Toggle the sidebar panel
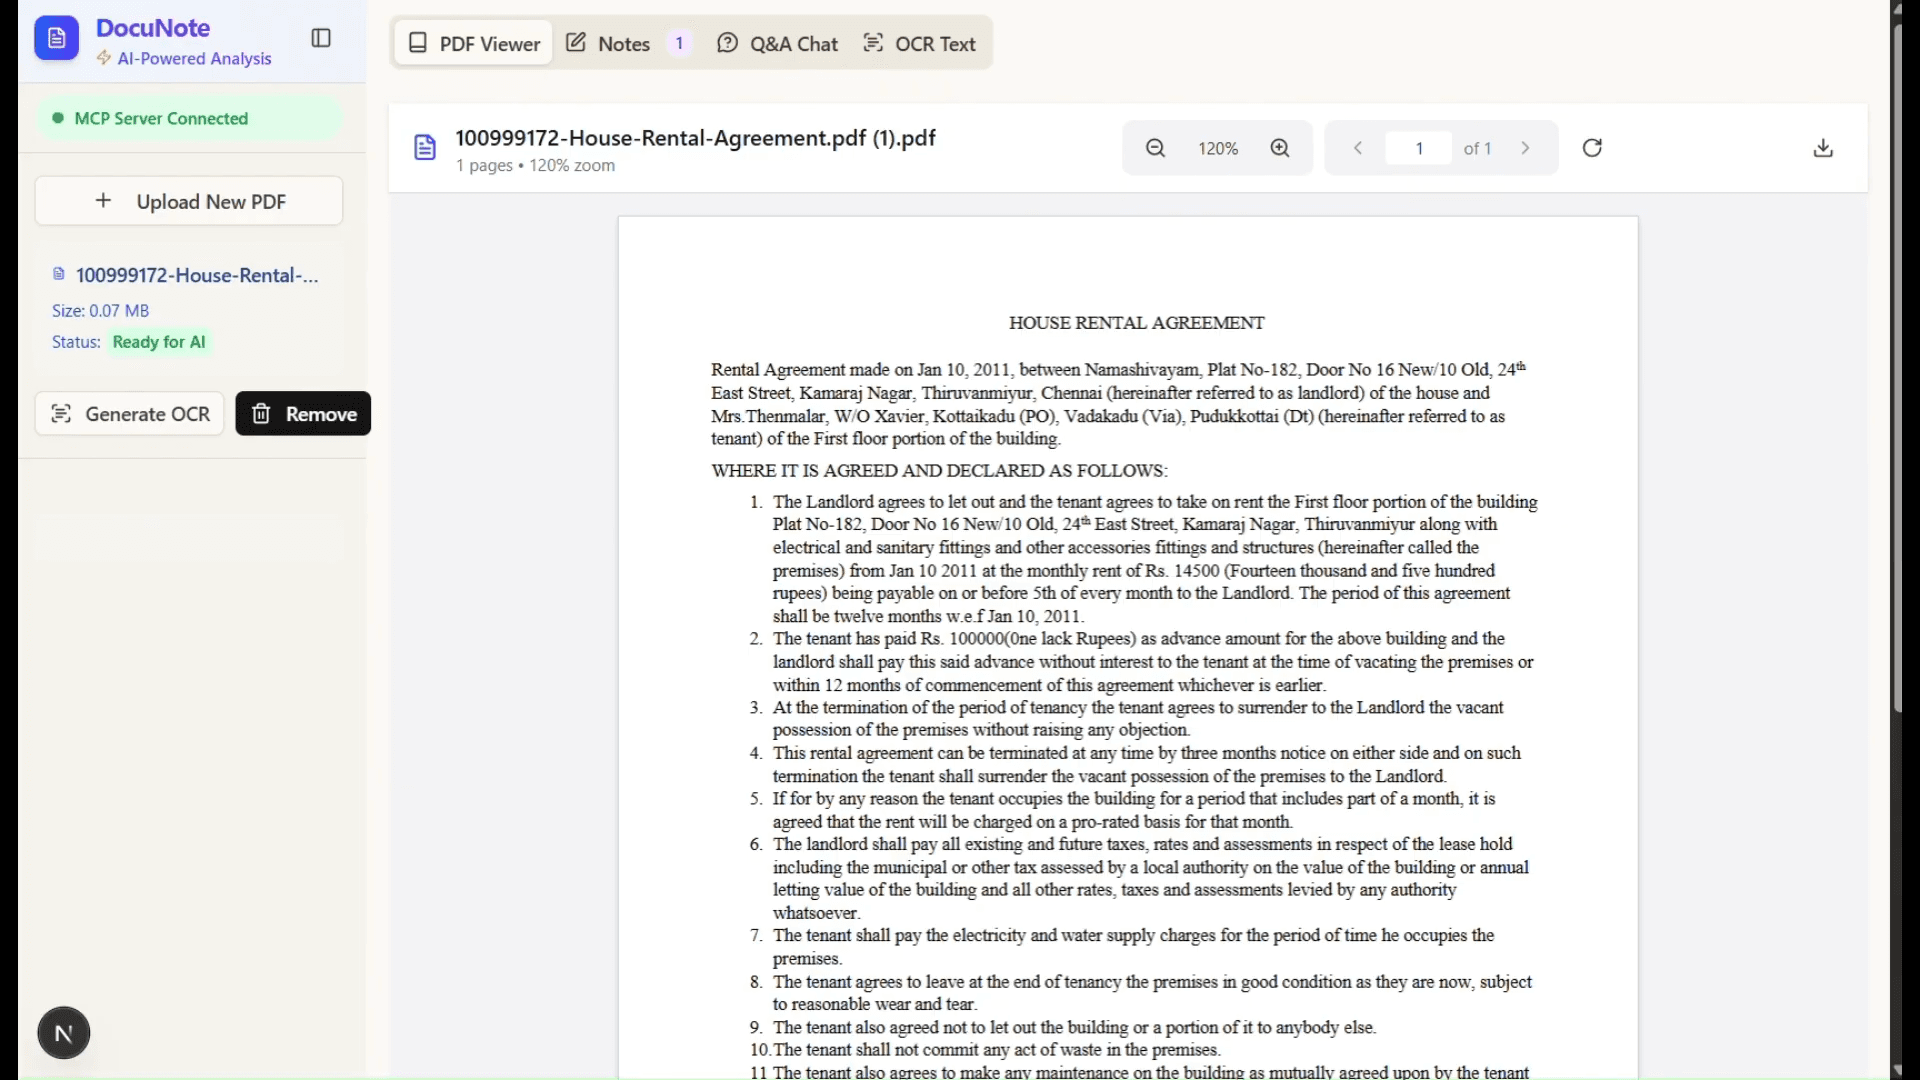 pyautogui.click(x=321, y=38)
